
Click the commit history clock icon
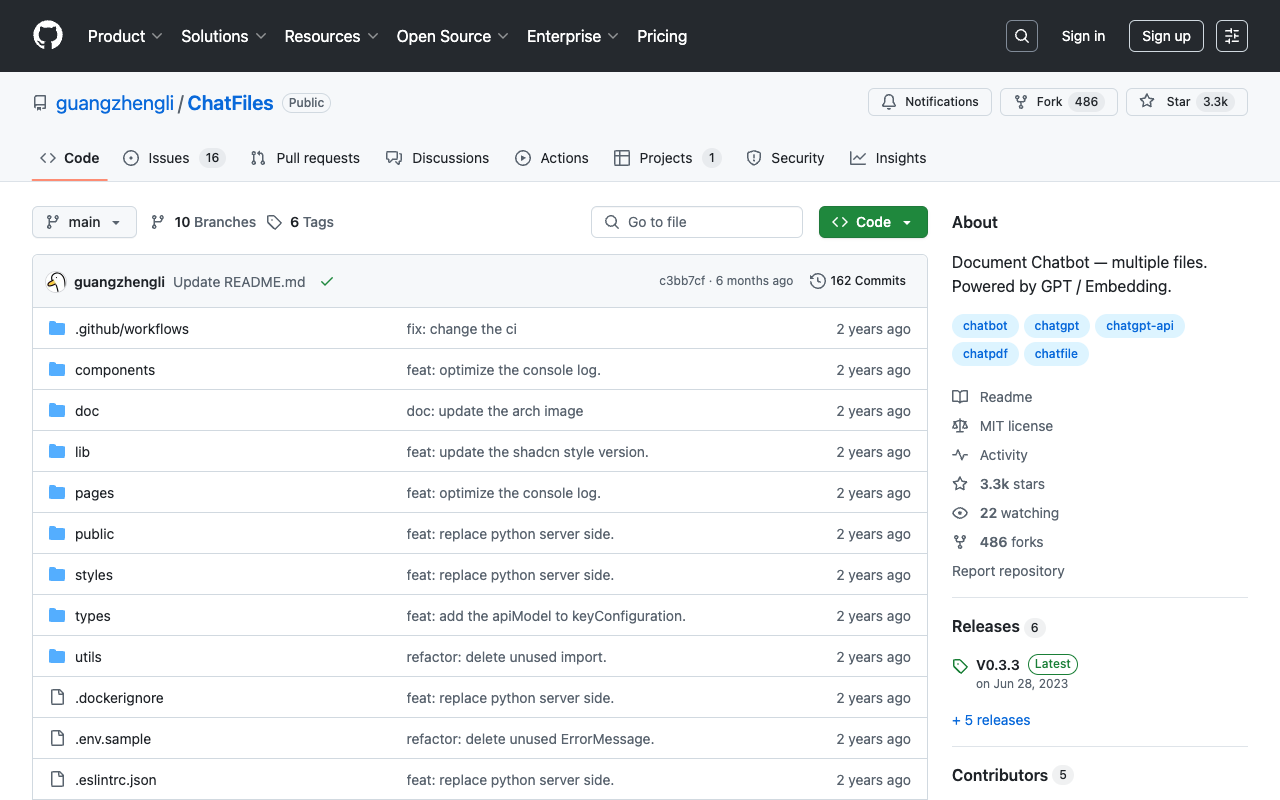818,281
